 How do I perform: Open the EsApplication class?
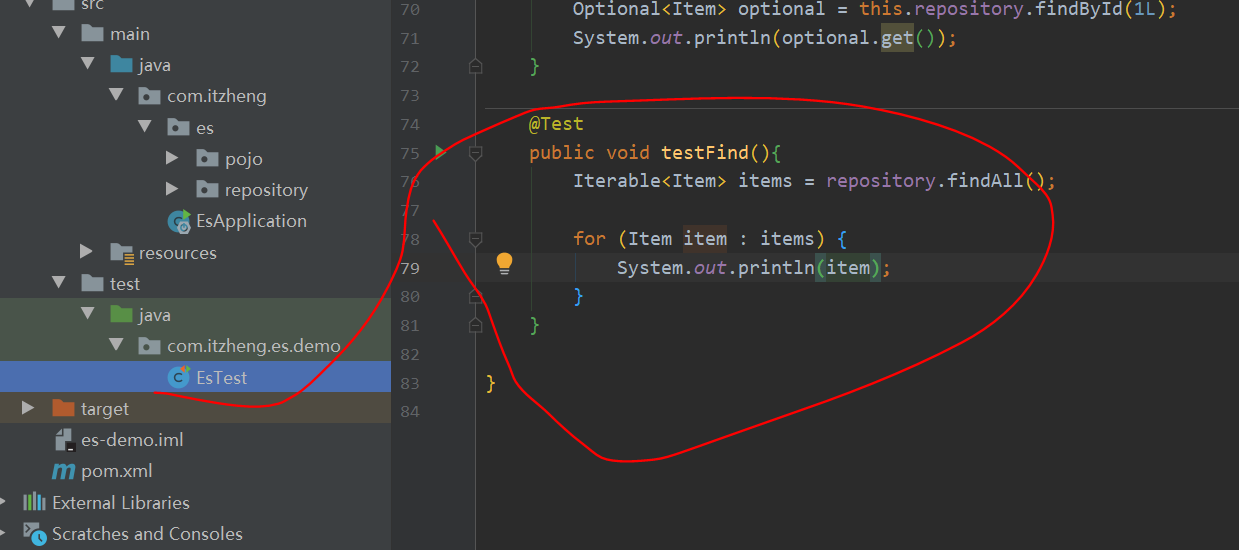pos(252,221)
